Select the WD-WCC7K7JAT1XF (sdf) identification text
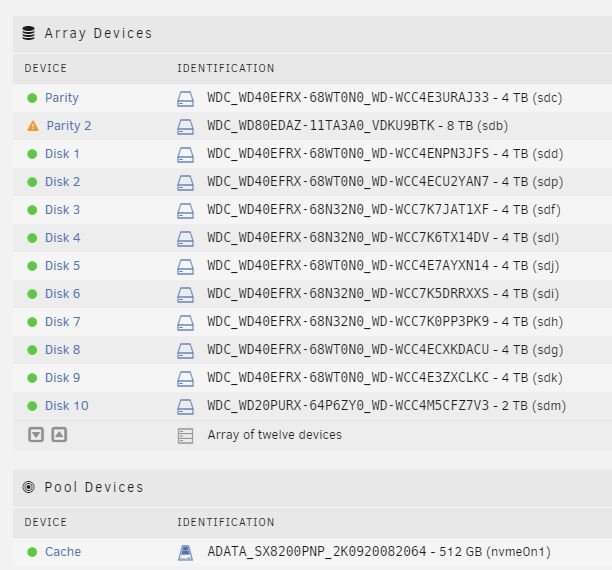Viewport: 612px width, 570px height. point(384,210)
